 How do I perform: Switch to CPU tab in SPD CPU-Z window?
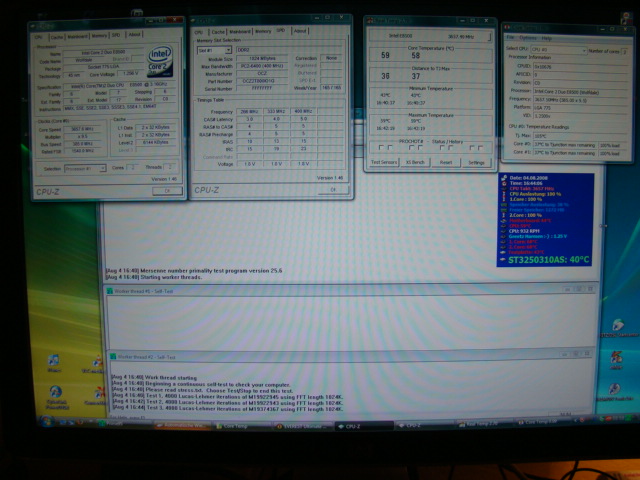click(x=199, y=32)
